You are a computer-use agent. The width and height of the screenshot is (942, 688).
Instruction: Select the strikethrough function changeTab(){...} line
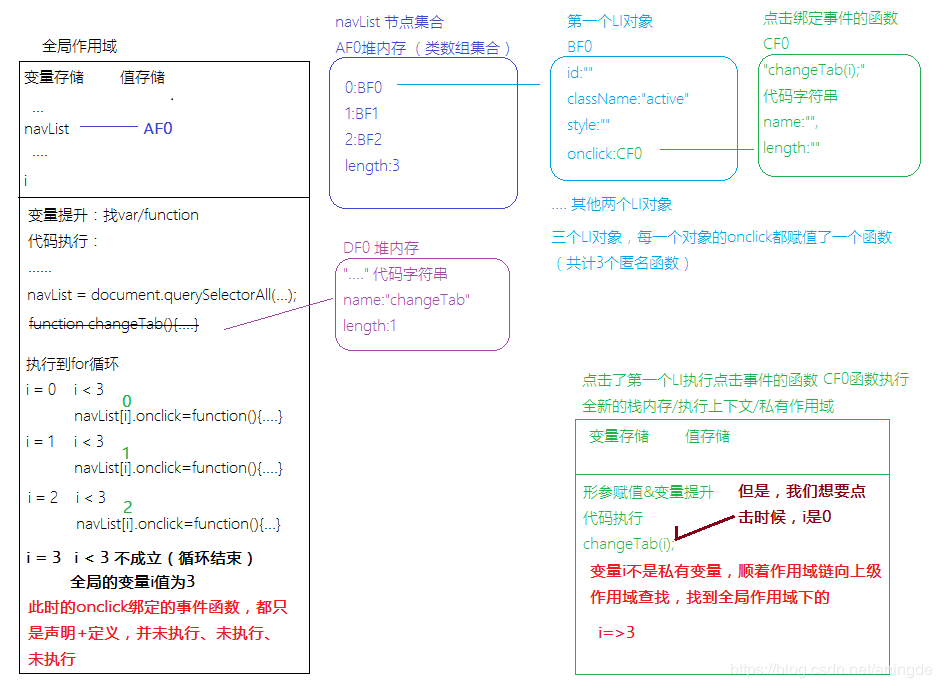(112, 324)
